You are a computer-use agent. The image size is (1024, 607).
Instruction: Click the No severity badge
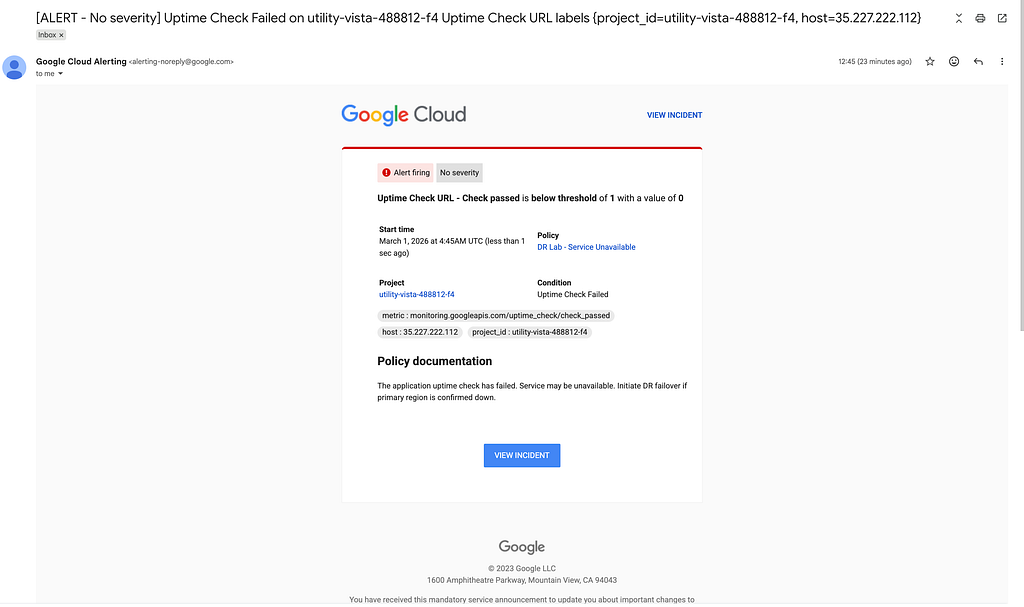(459, 172)
